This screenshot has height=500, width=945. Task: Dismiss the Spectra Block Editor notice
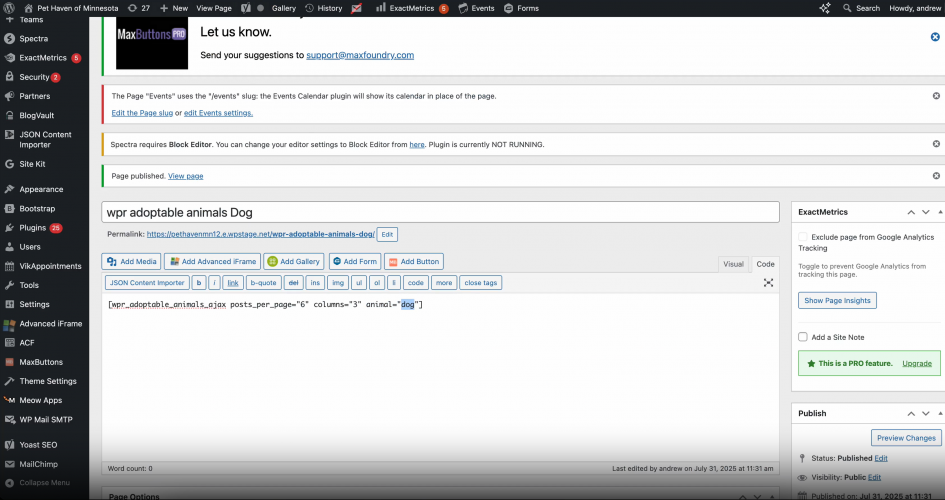936,144
